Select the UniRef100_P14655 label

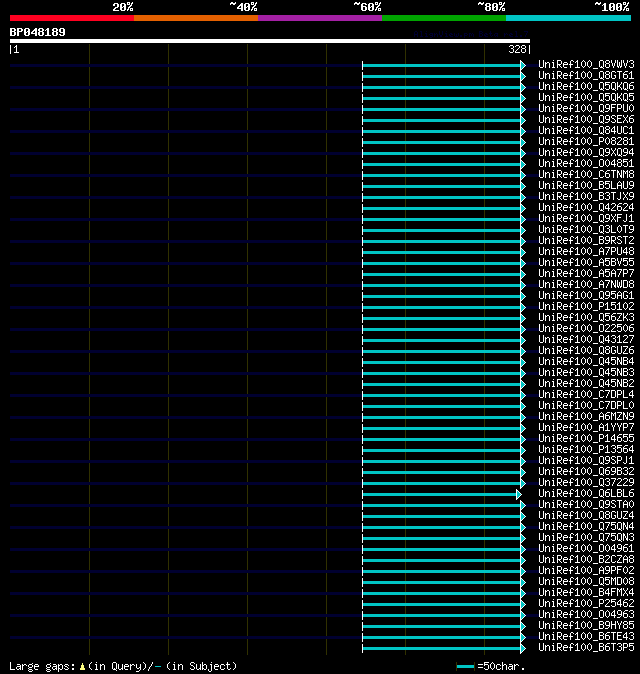586,438
